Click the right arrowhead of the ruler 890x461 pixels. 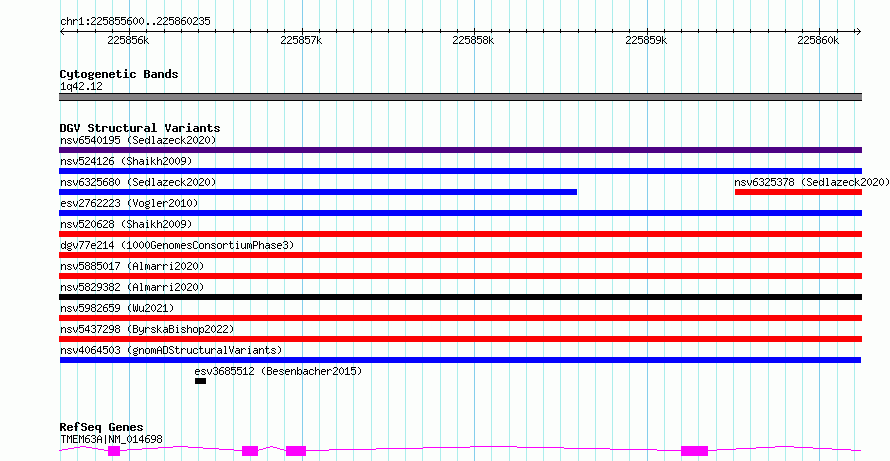tap(859, 31)
